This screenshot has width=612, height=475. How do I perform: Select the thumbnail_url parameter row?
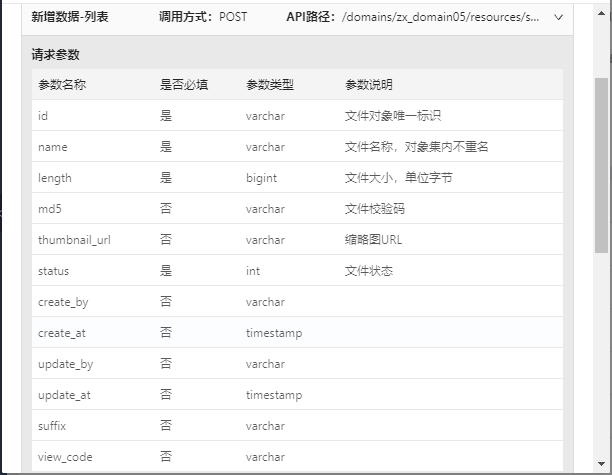(296, 240)
